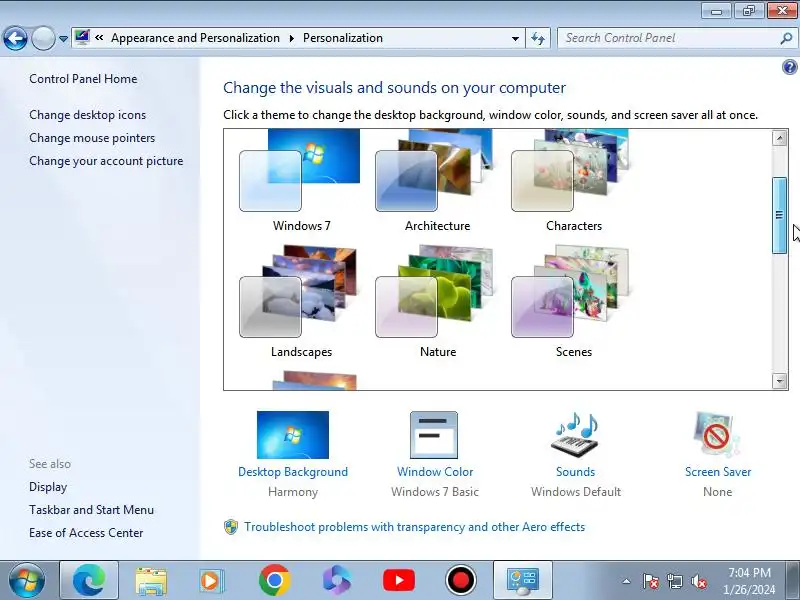Click the control panel icon in address bar
Image resolution: width=800 pixels, height=600 pixels.
pos(82,38)
